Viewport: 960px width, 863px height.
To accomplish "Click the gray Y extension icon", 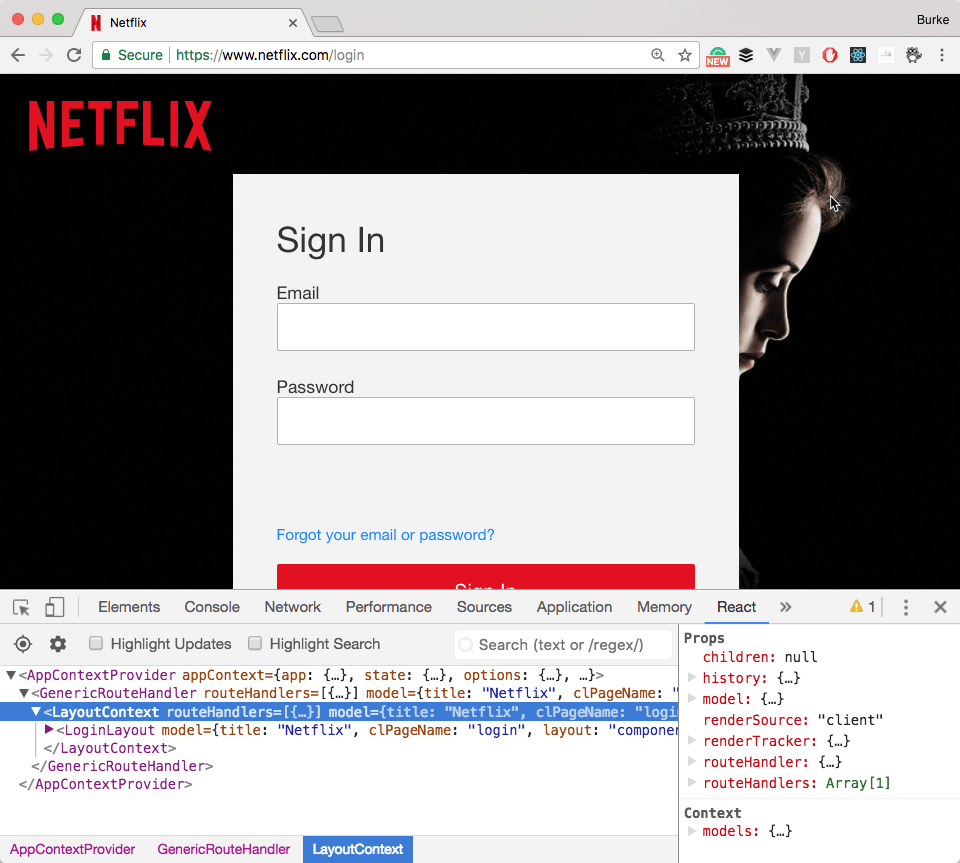I will pos(801,56).
